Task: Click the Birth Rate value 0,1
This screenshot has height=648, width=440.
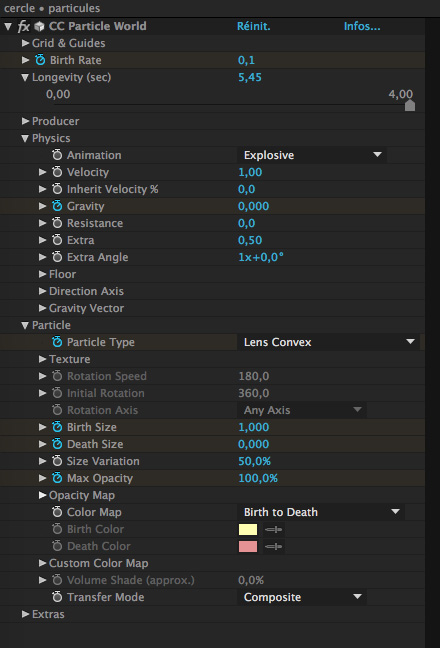Action: (x=246, y=60)
